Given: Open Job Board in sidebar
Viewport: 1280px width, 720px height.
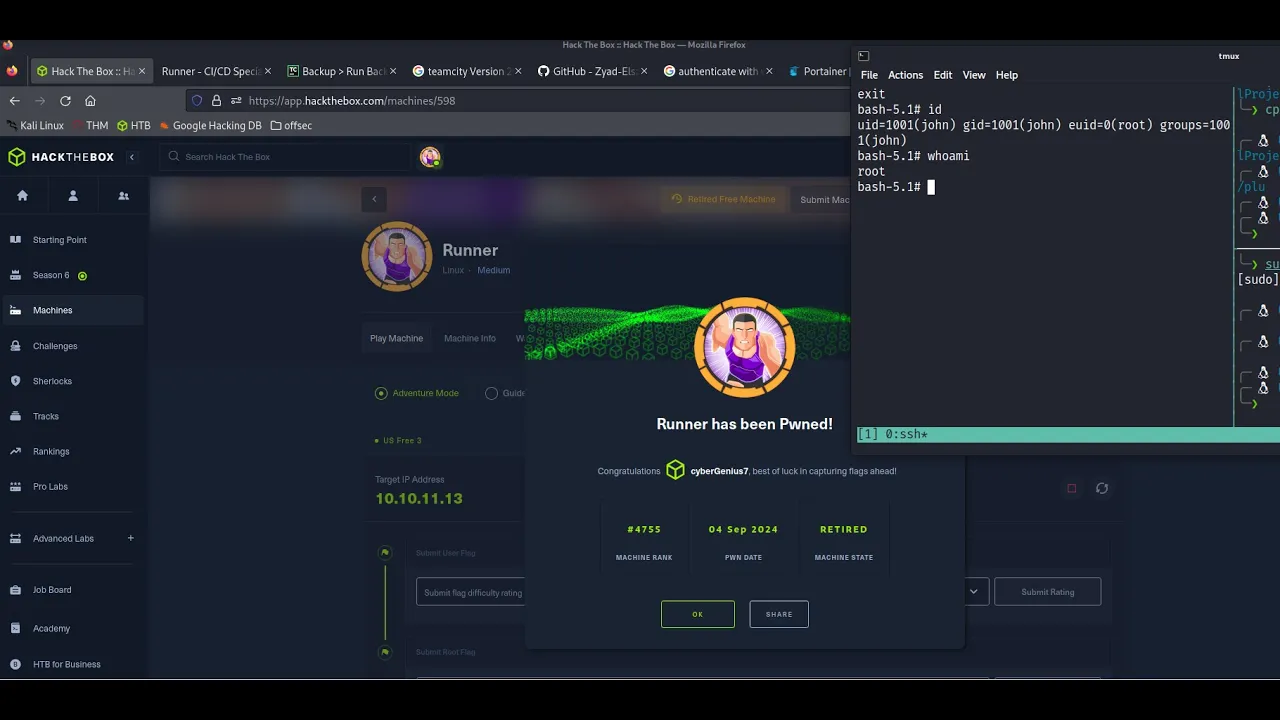Looking at the screenshot, I should click(72, 590).
